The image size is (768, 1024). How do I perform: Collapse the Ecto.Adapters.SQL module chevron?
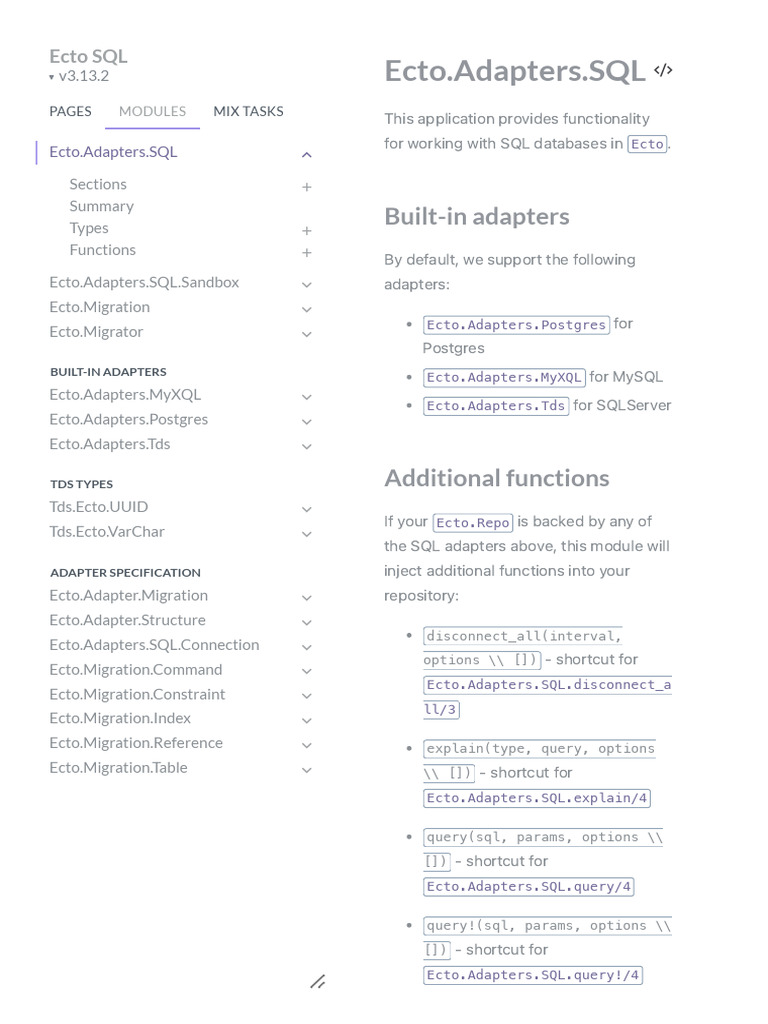pos(307,154)
